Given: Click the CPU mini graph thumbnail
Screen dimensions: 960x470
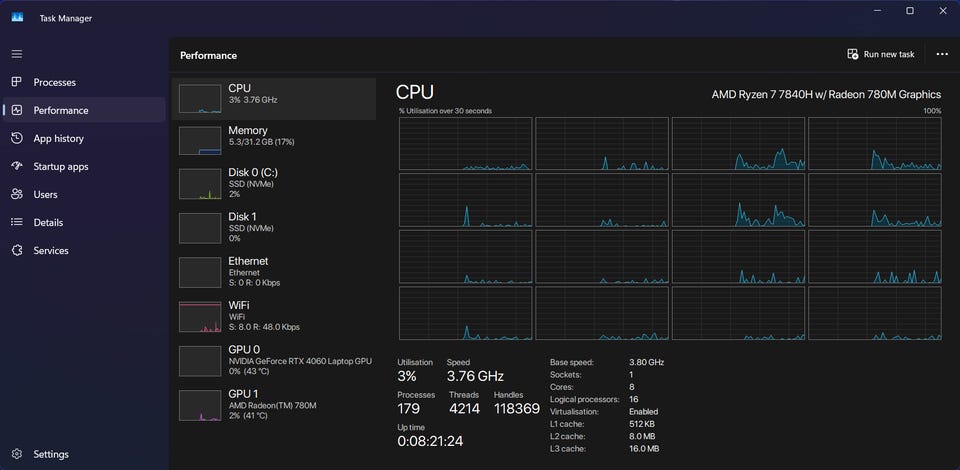Looking at the screenshot, I should tap(200, 99).
